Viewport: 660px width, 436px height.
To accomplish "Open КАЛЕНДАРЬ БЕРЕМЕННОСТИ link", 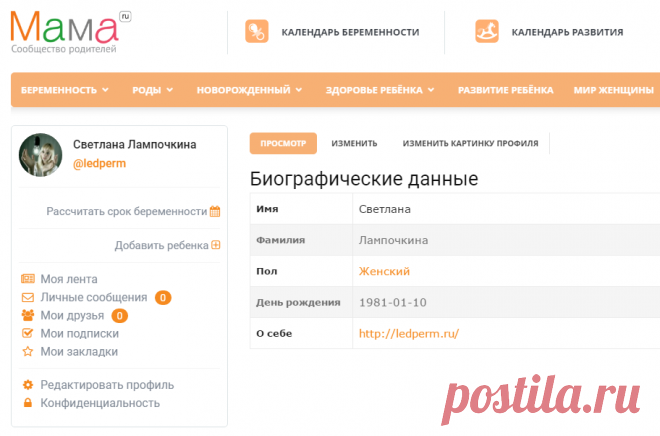I will point(350,32).
